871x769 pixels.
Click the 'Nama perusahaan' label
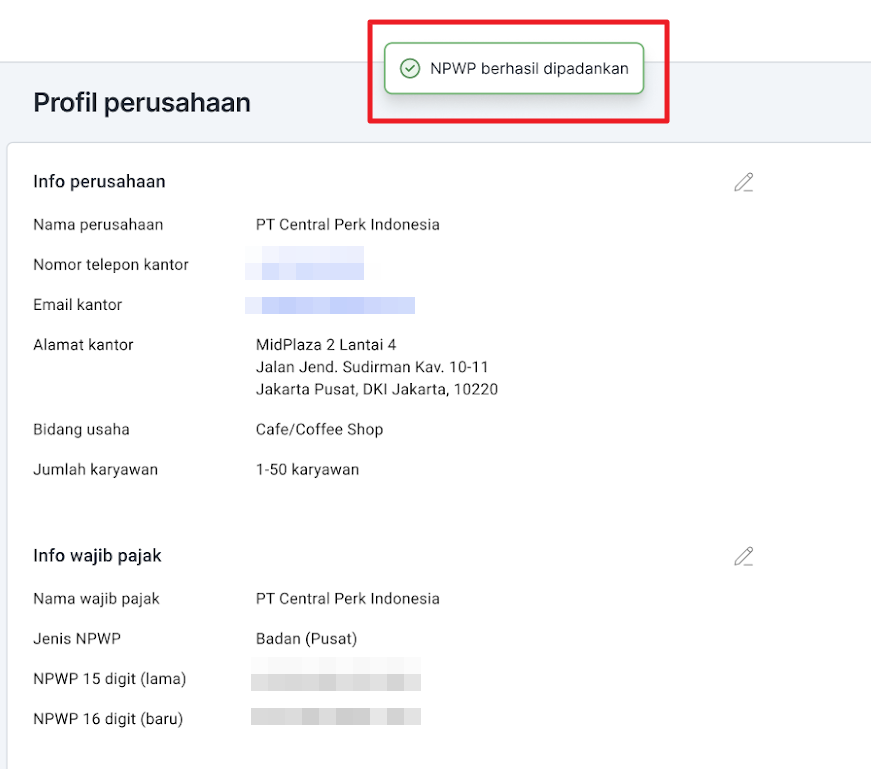point(98,224)
